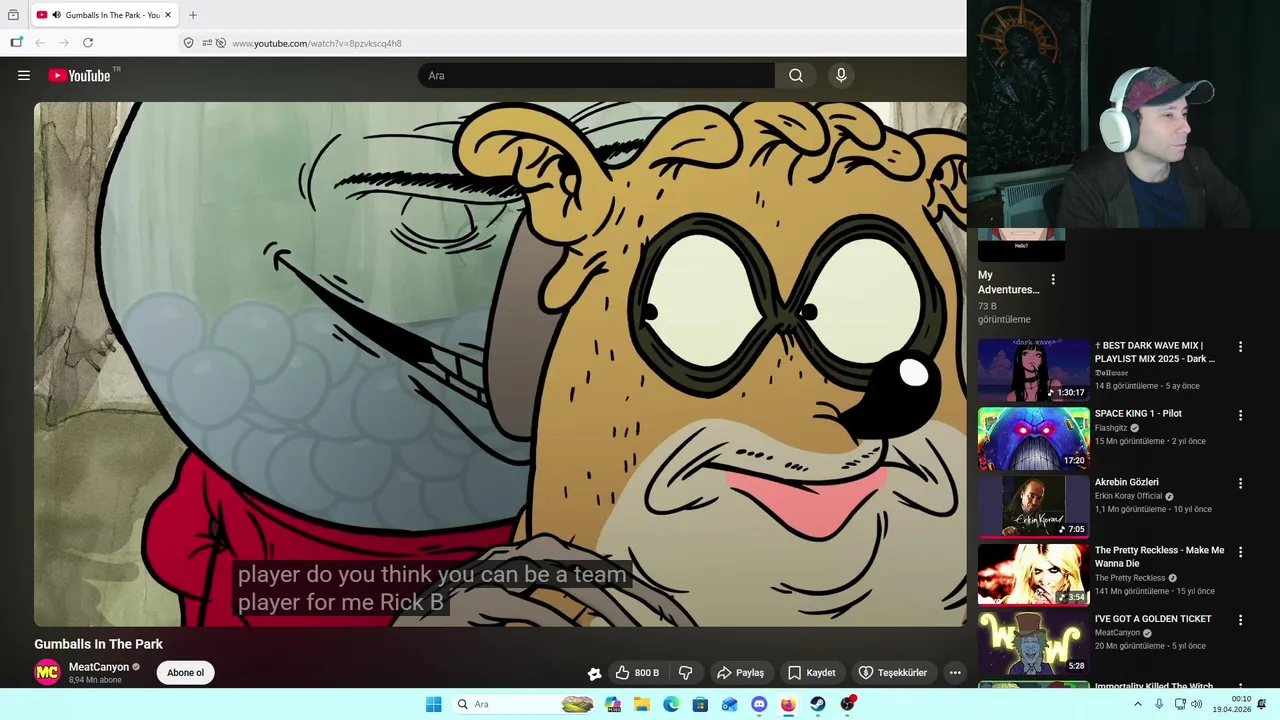Click the blocked autoplay permission icon
The height and width of the screenshot is (720, 1280).
tap(221, 43)
